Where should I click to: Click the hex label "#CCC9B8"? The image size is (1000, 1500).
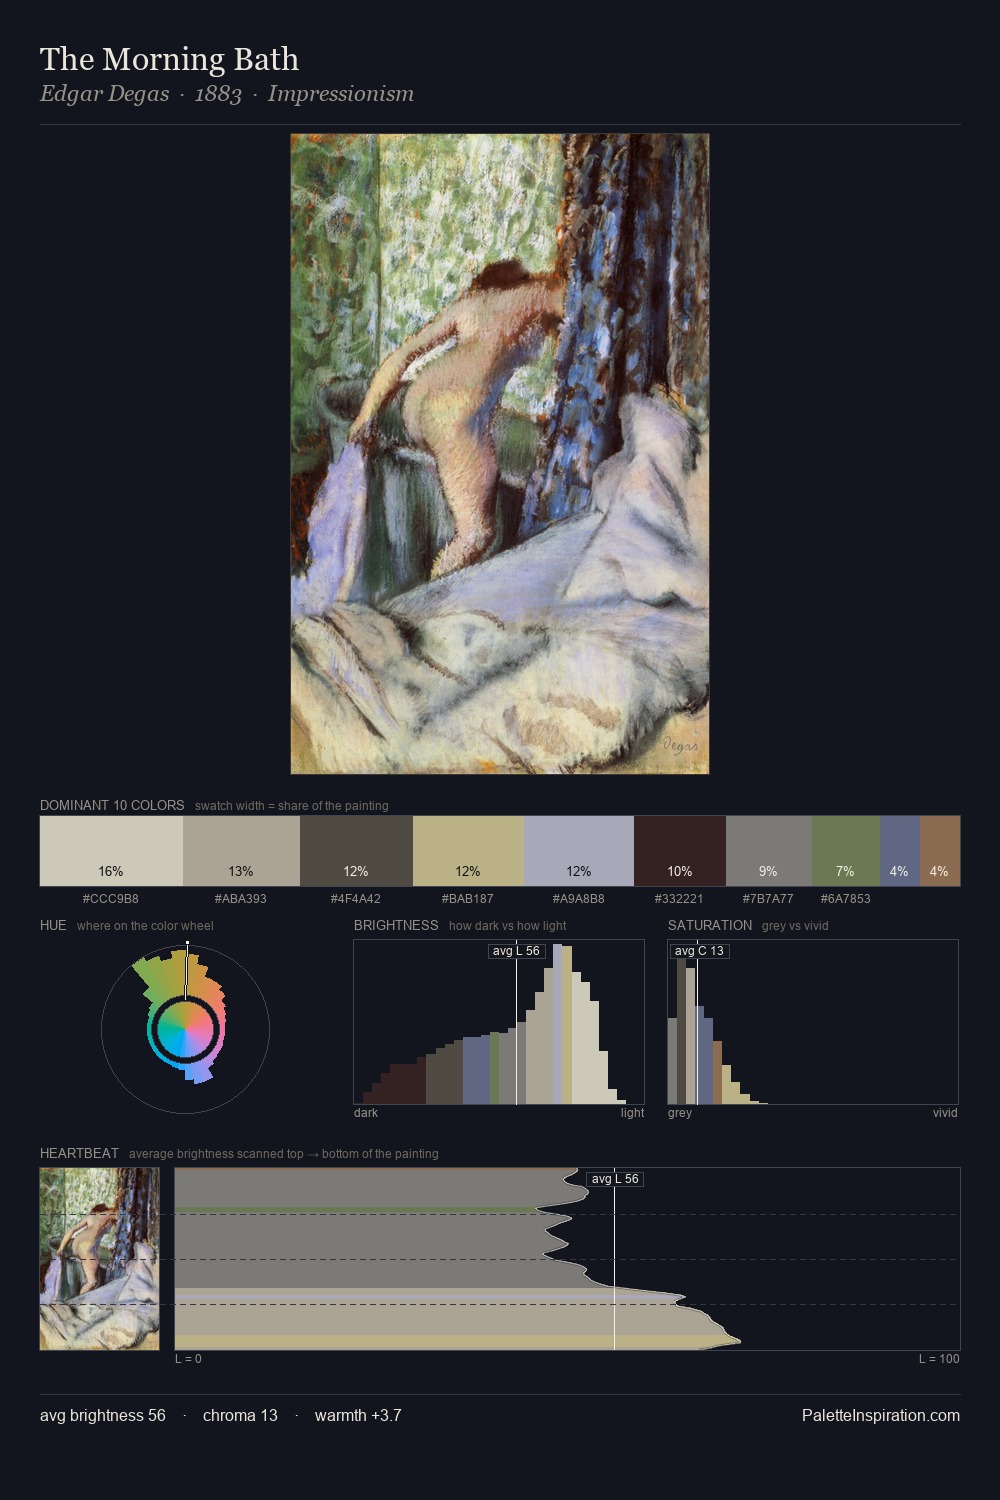tap(111, 899)
